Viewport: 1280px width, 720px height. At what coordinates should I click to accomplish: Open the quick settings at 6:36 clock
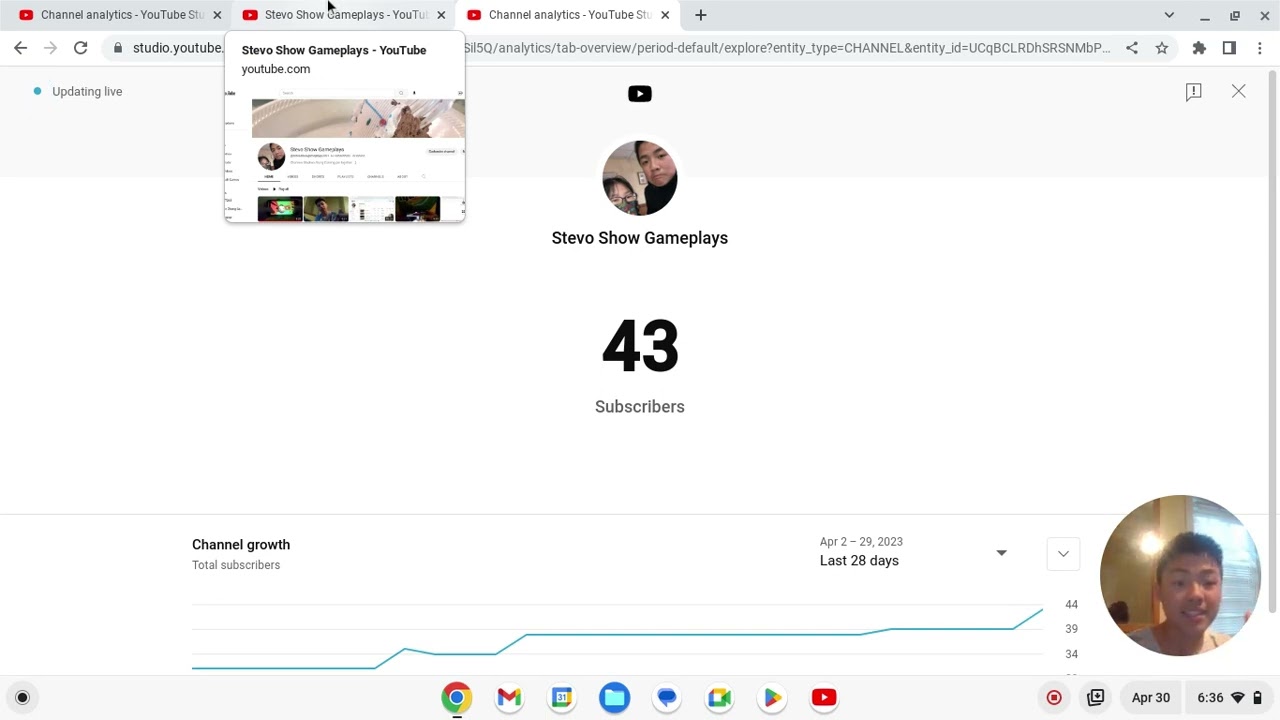pos(1231,698)
